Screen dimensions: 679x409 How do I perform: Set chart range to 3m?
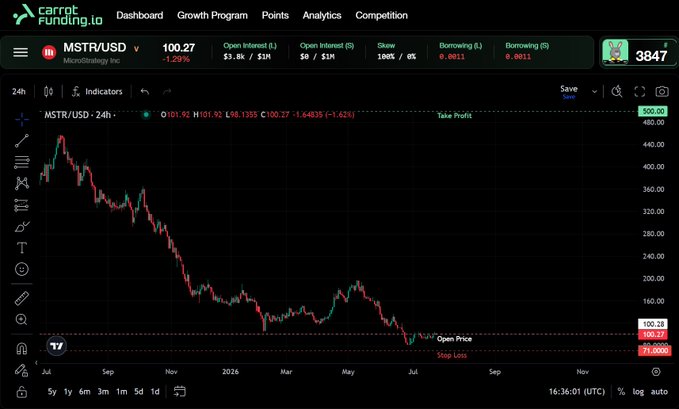click(x=103, y=392)
